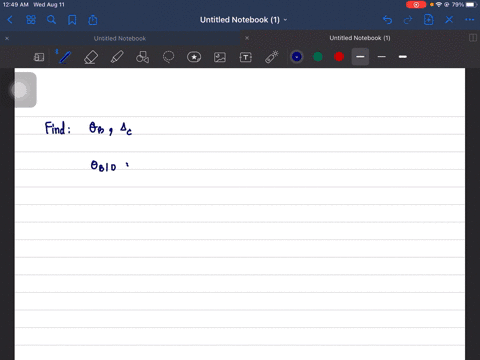Viewport: 480px width, 360px height.
Task: Toggle the split view icon
Action: click(473, 38)
